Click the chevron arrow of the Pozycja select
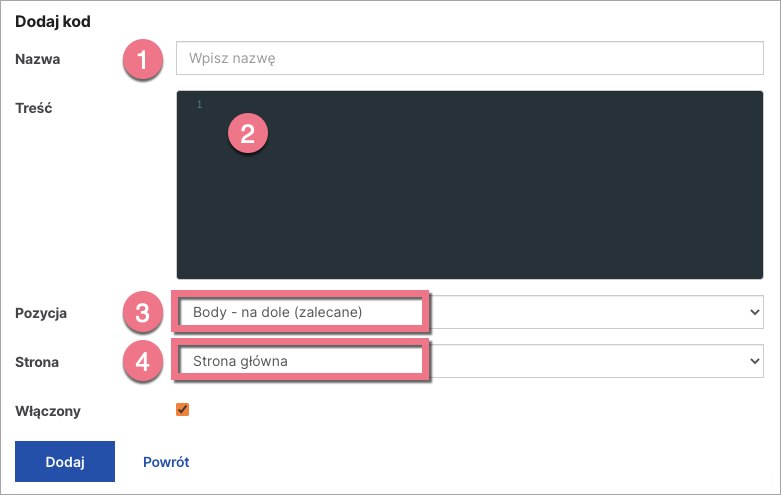The height and width of the screenshot is (495, 781). coord(754,312)
